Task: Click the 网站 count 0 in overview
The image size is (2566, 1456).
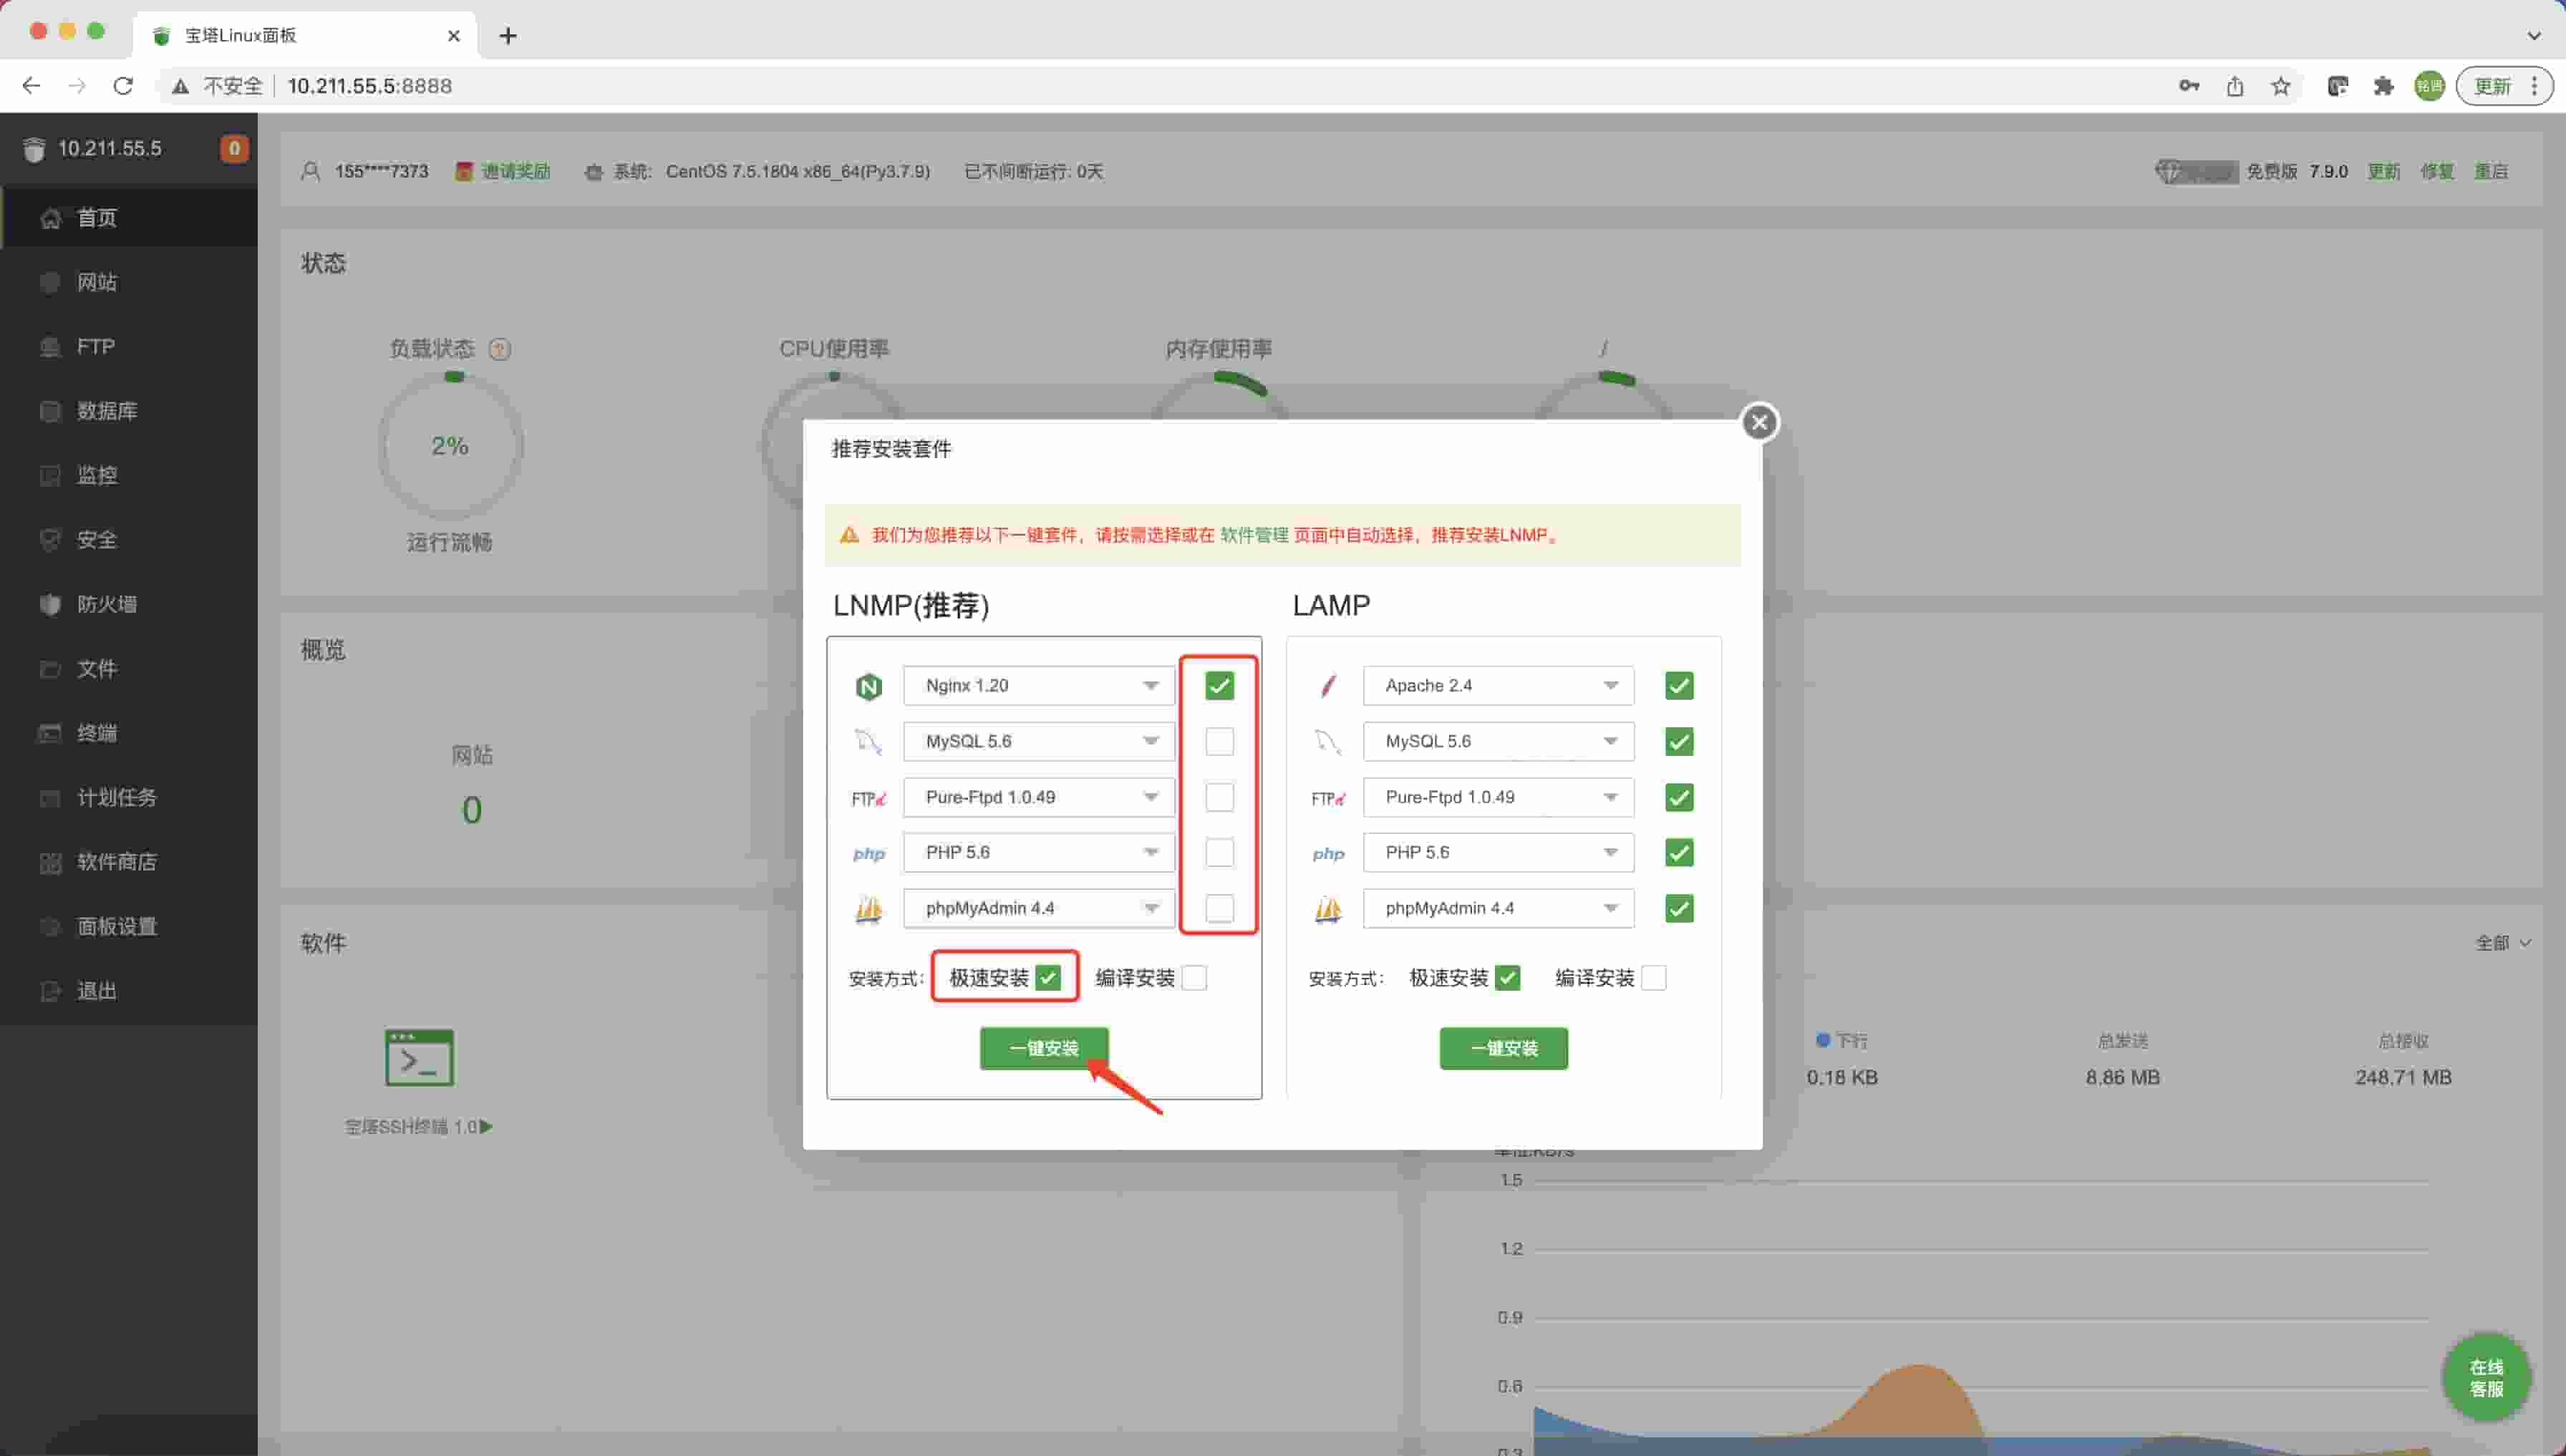Action: tap(472, 810)
